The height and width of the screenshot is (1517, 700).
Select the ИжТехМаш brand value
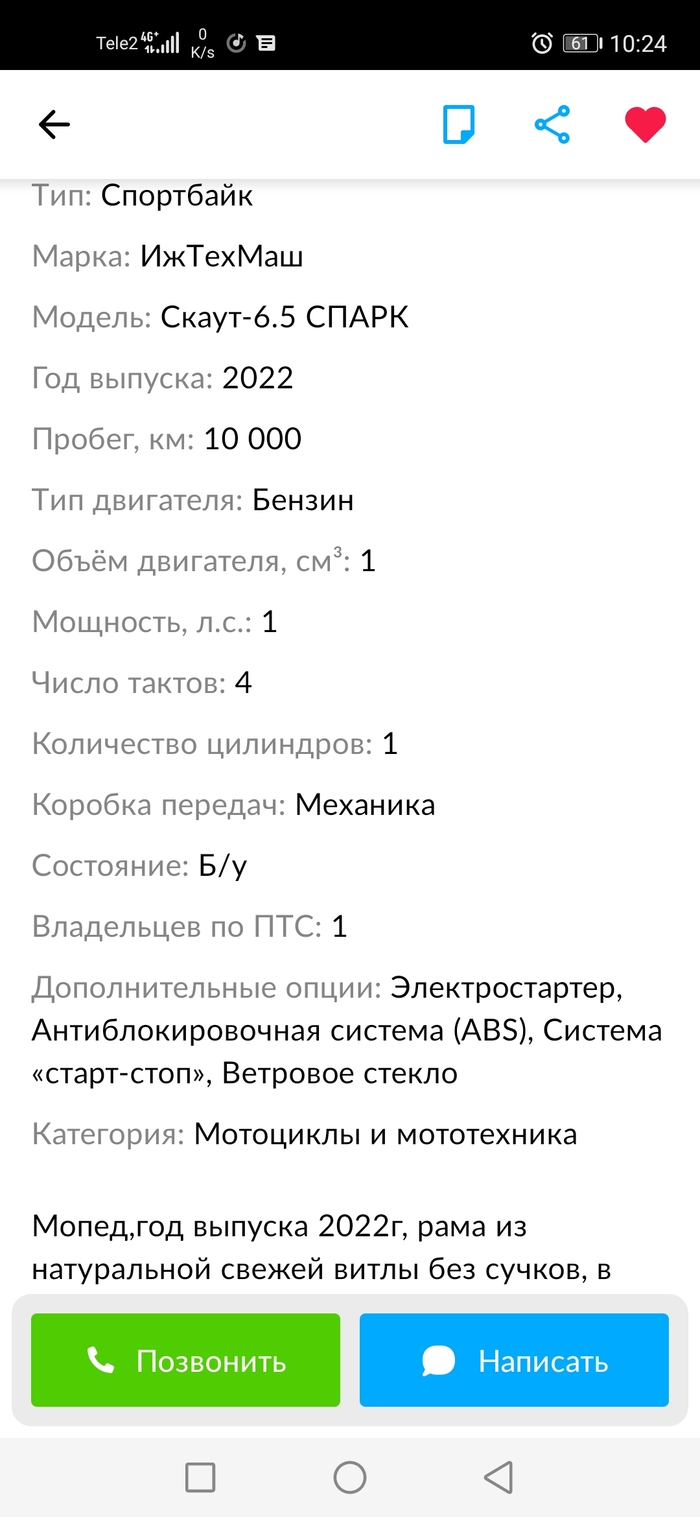(221, 257)
